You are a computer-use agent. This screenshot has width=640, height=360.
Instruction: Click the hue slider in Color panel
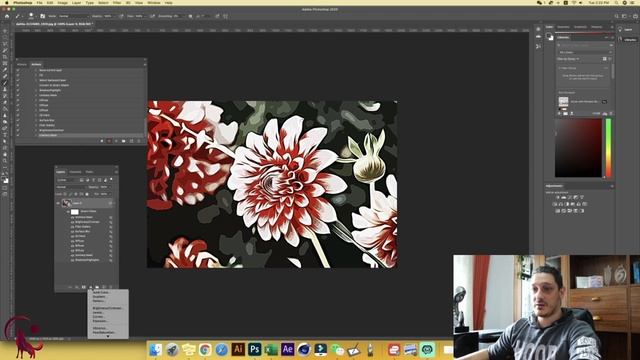click(609, 148)
